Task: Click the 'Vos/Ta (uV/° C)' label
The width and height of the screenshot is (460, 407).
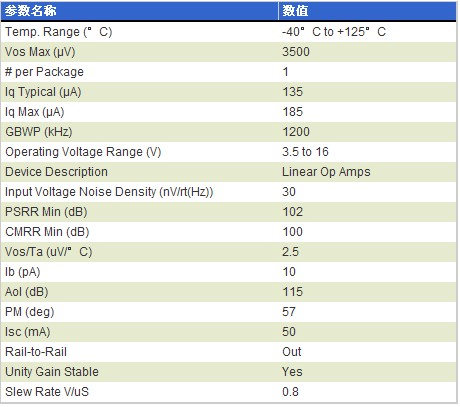Action: [49, 252]
